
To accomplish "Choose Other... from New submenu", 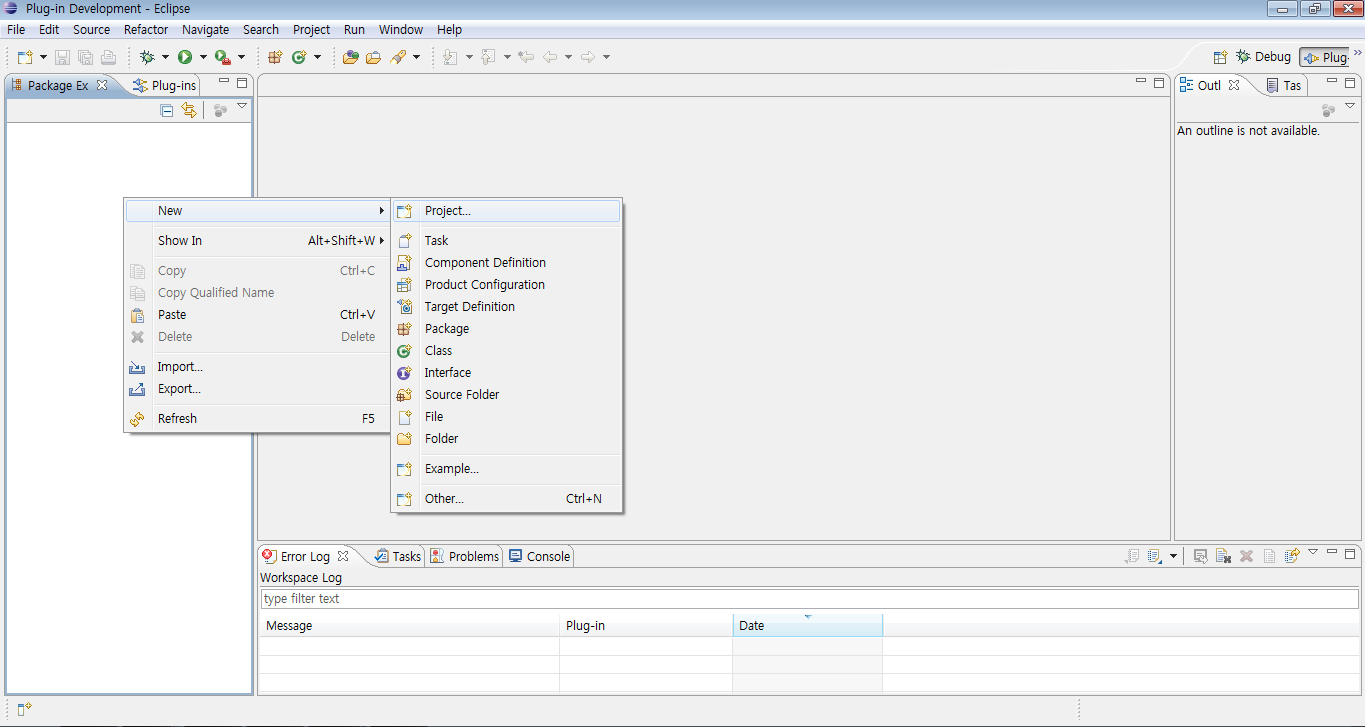I will click(x=506, y=499).
